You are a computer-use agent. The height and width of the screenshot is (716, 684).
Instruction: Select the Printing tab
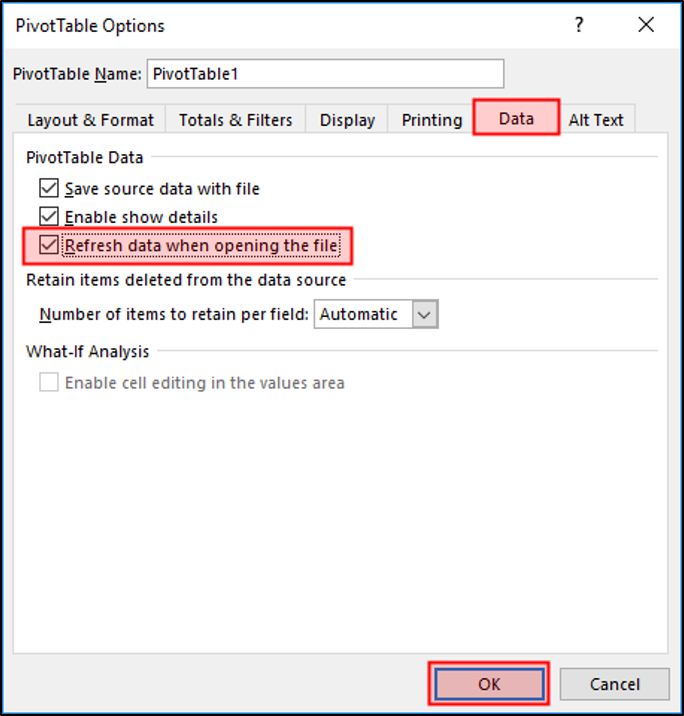tap(431, 120)
